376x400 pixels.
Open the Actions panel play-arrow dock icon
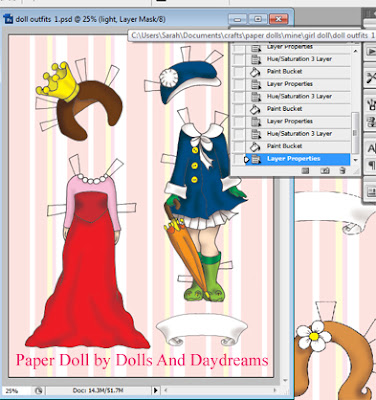click(370, 52)
